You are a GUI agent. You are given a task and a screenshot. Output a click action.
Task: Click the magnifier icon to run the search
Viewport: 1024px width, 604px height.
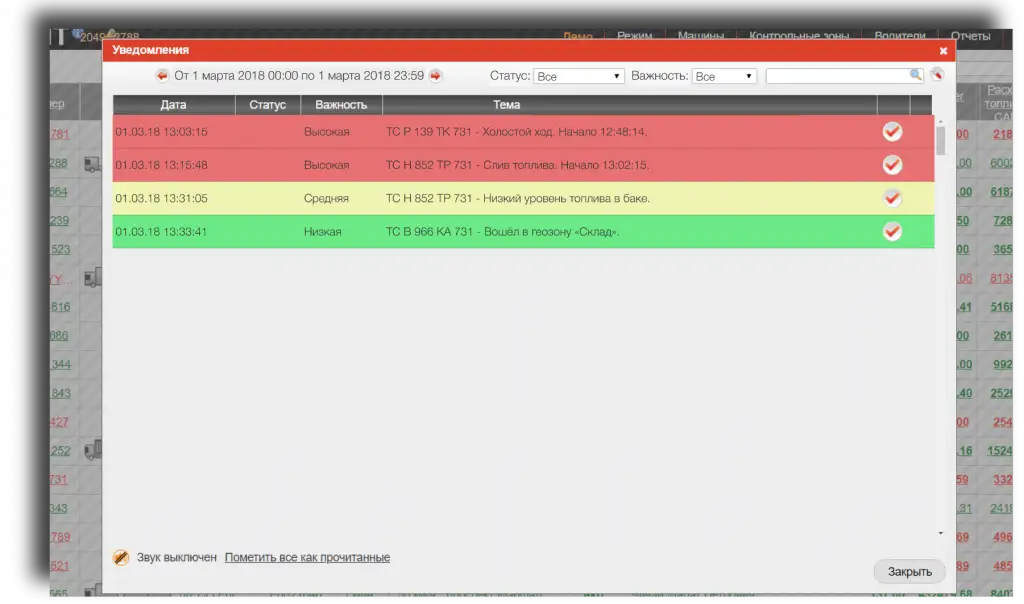[x=915, y=74]
